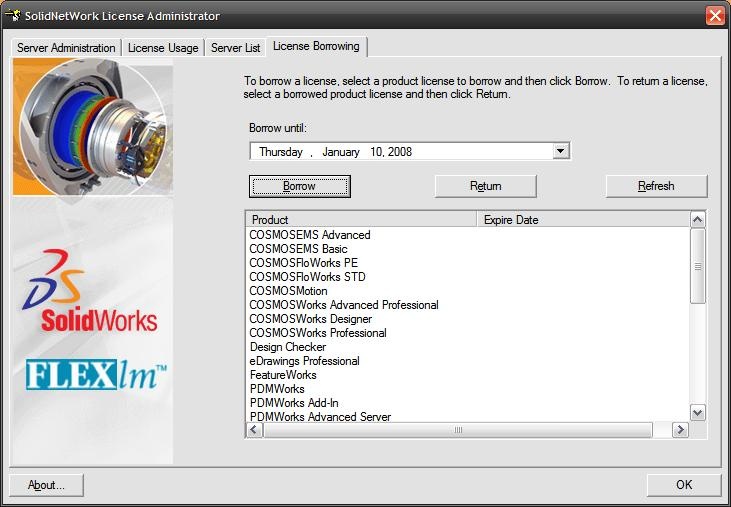Click the list's scroll down arrow

pyautogui.click(x=697, y=412)
